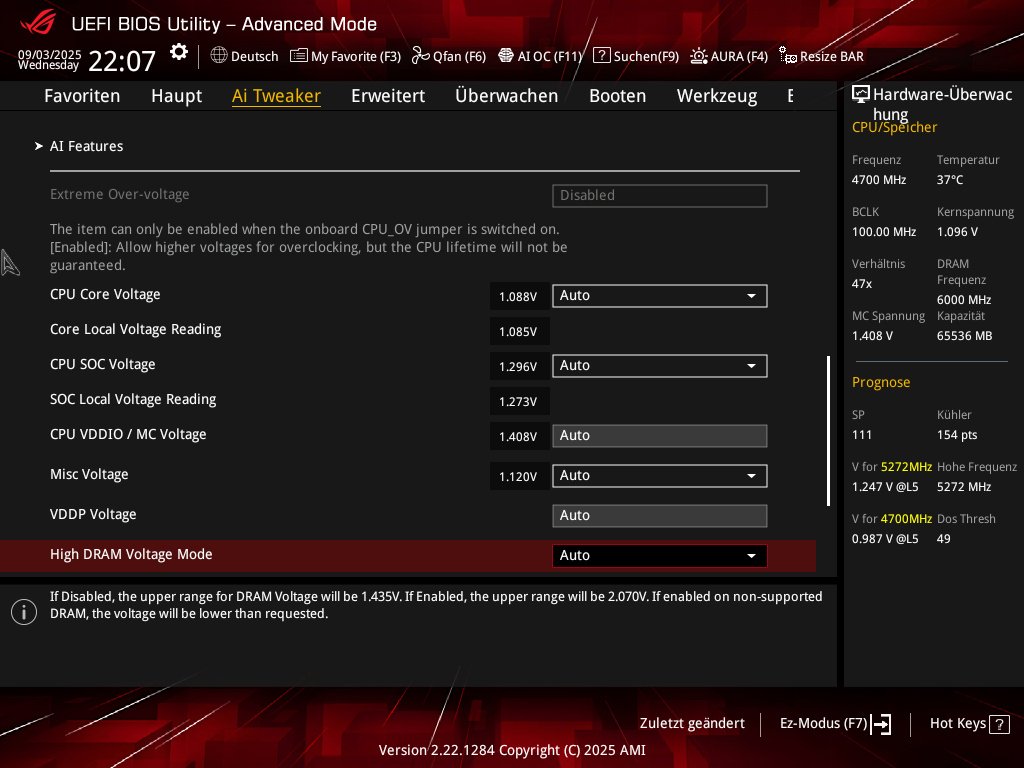
Task: Click the 1.296V SOC voltage value
Action: click(519, 367)
